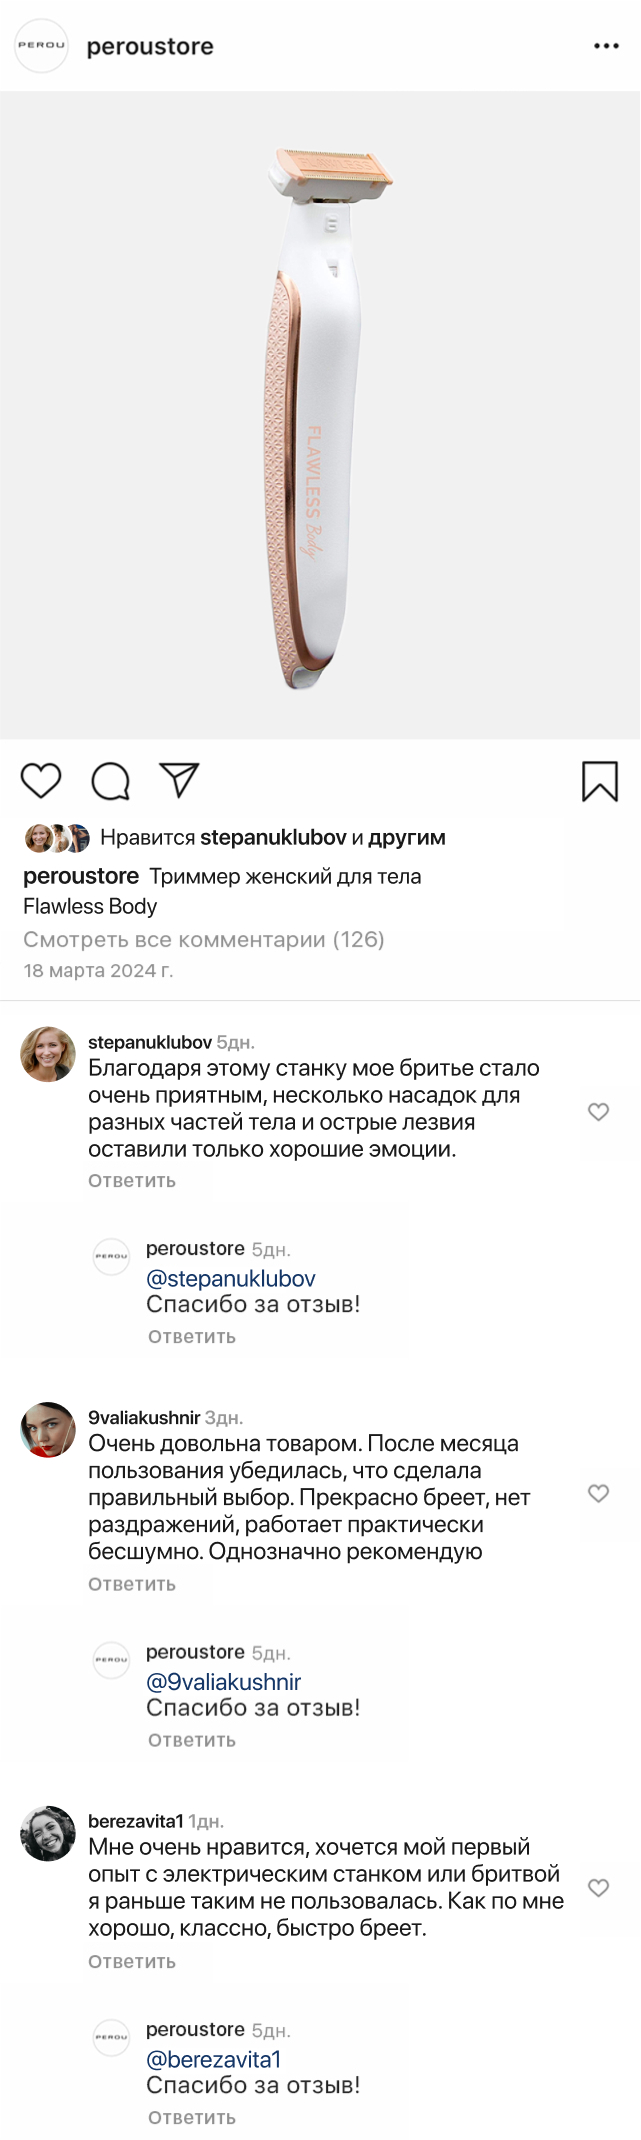The image size is (641, 2140).
Task: Open the three-dots options menu
Action: 606,46
